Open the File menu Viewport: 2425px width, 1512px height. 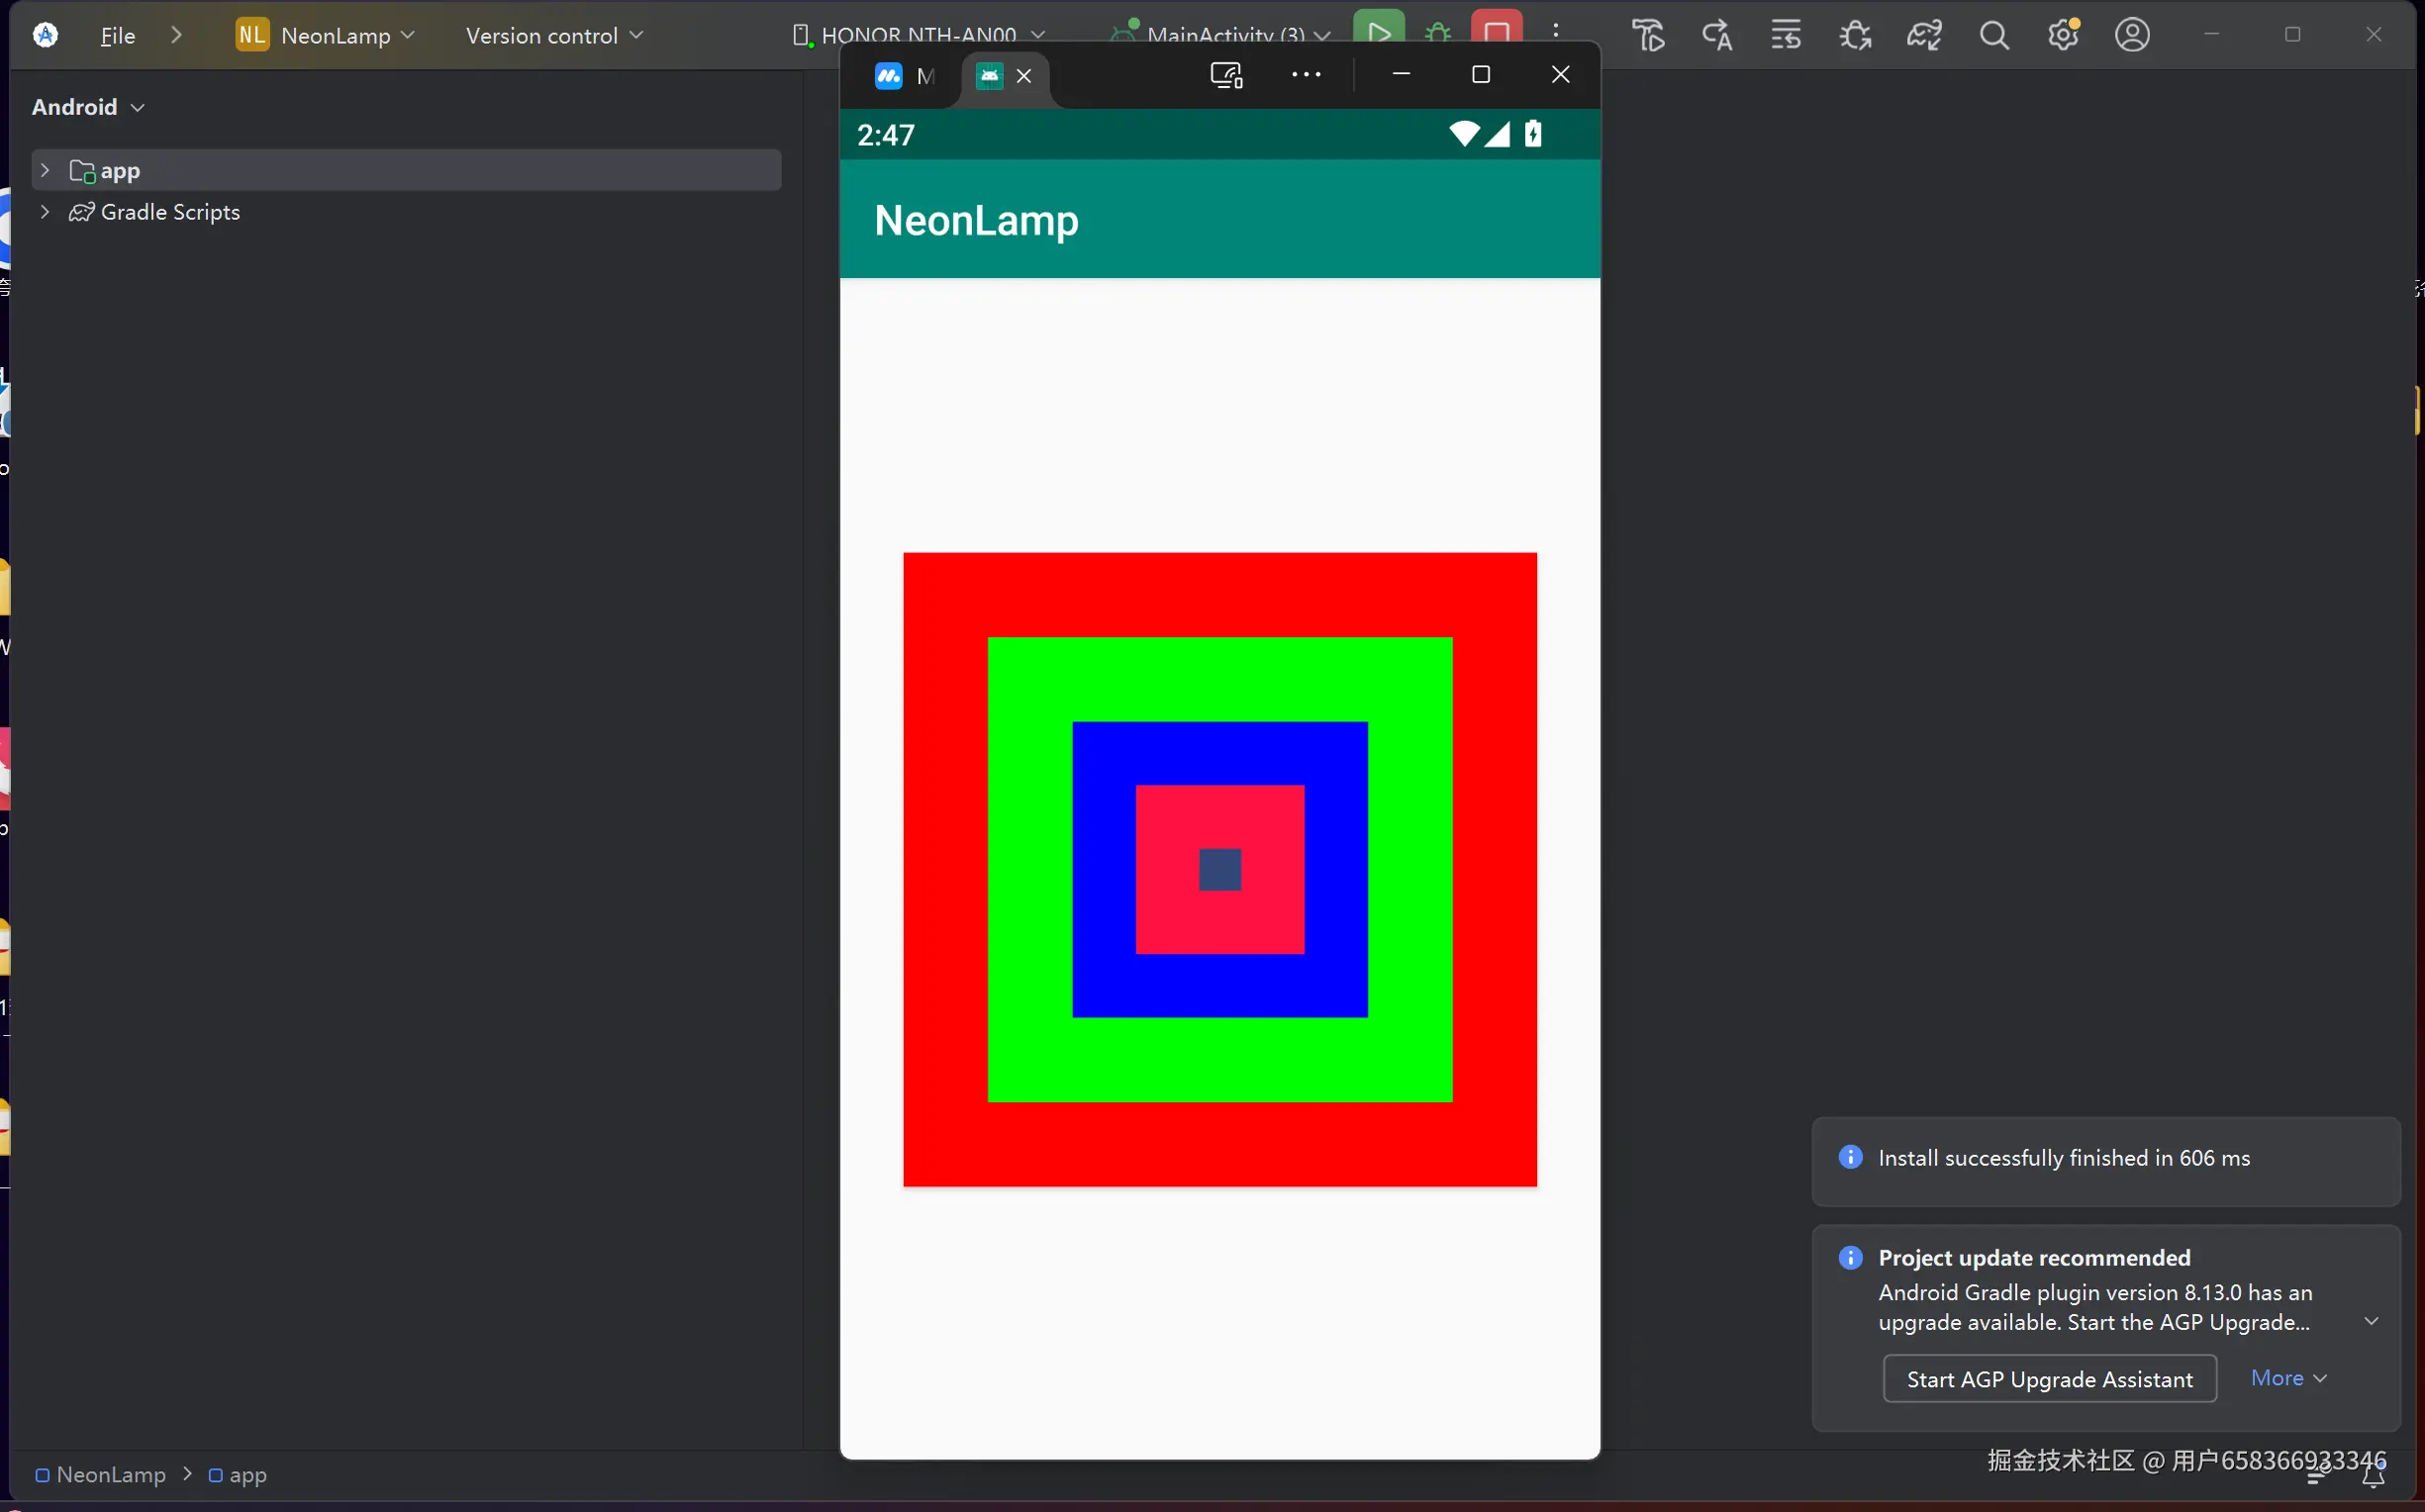[x=117, y=36]
